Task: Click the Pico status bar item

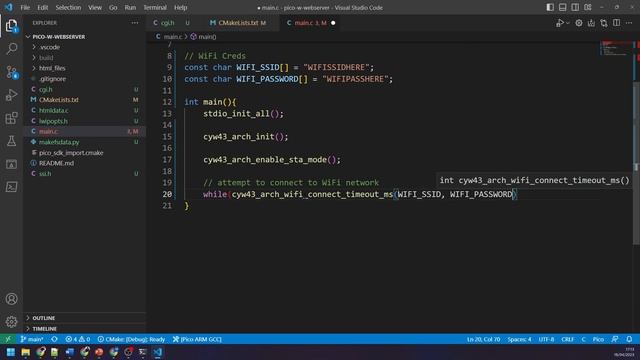Action: (598, 339)
